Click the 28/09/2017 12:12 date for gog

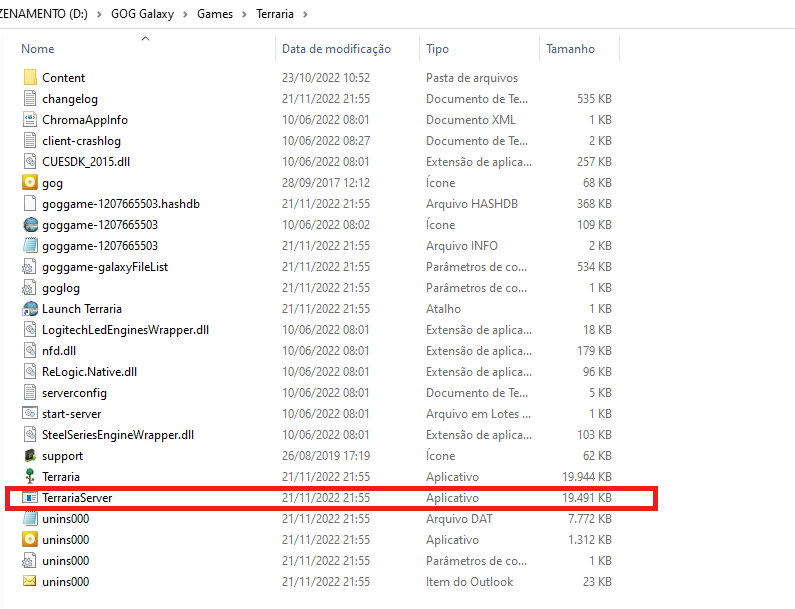pyautogui.click(x=326, y=183)
